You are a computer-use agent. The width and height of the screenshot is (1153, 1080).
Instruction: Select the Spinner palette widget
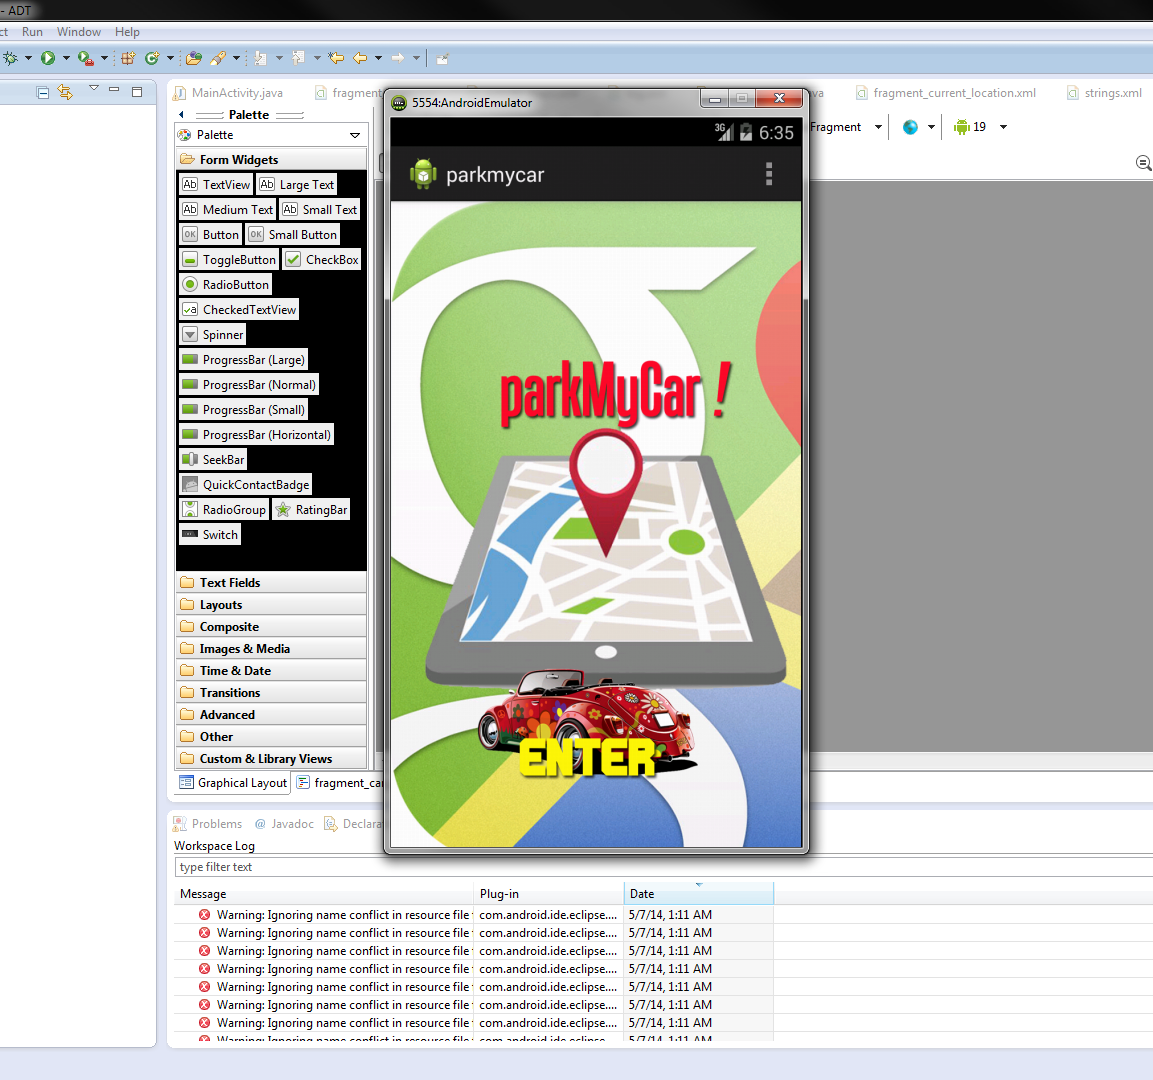tap(213, 335)
